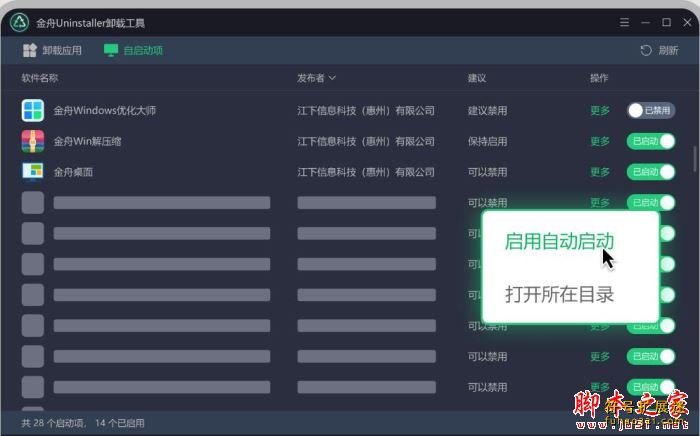Click the 金舟Windows优化大师 app icon
This screenshot has width=700, height=436.
[x=33, y=110]
